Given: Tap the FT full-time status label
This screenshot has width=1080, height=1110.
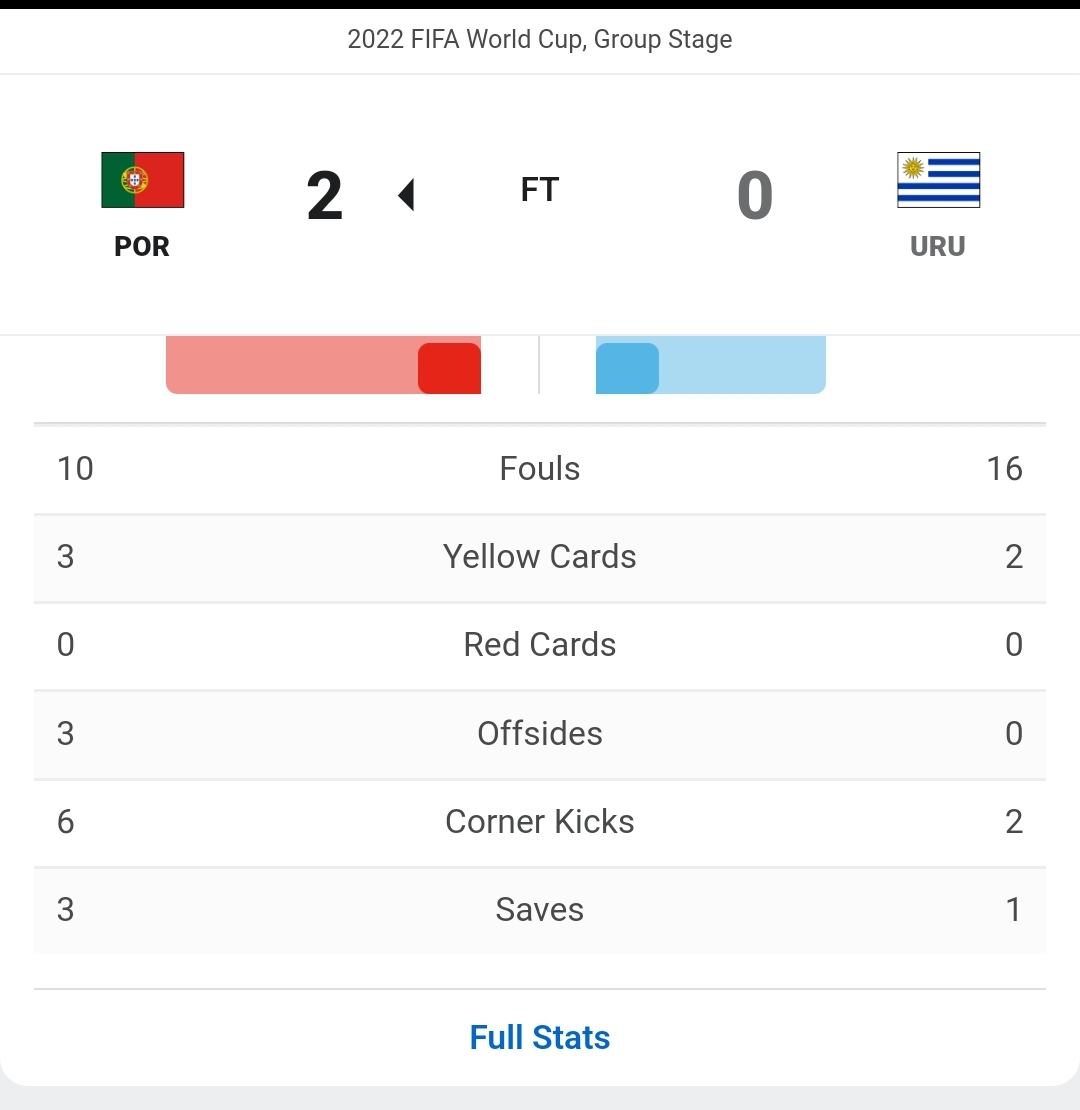Looking at the screenshot, I should coord(540,190).
